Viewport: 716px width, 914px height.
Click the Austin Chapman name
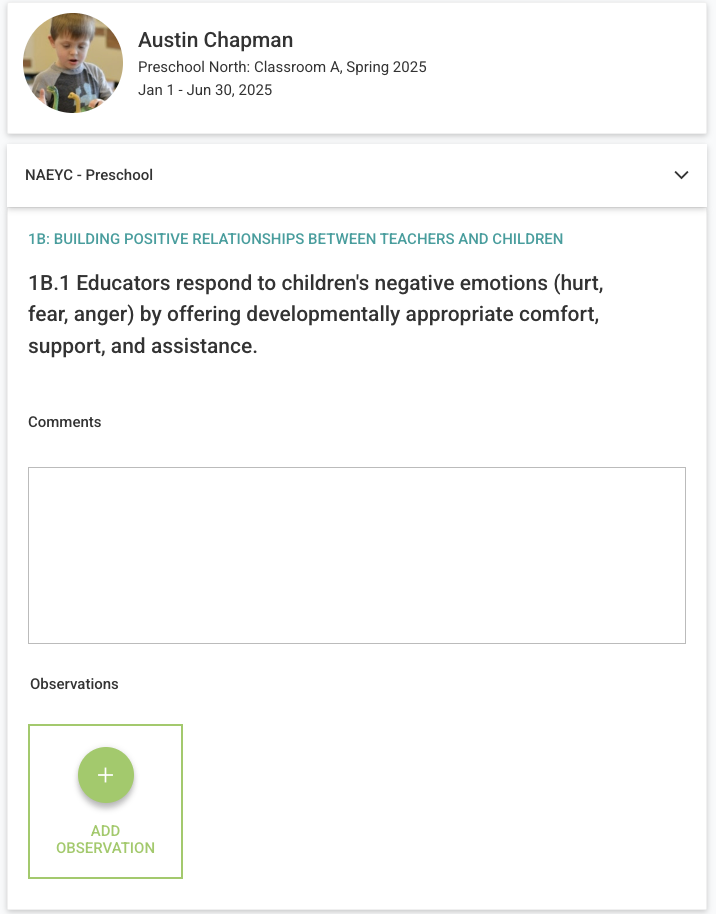[215, 40]
